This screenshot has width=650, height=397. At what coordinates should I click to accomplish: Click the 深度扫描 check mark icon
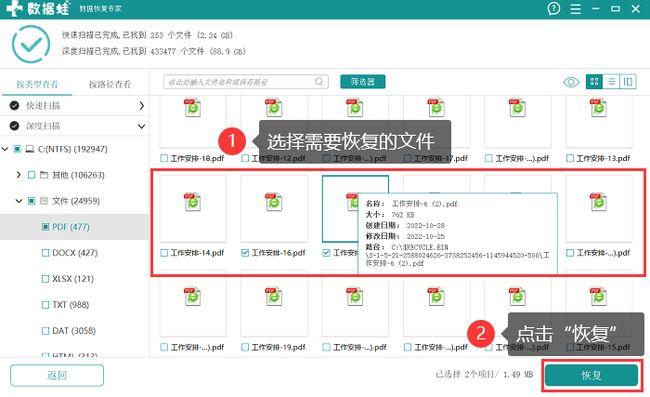pos(15,126)
